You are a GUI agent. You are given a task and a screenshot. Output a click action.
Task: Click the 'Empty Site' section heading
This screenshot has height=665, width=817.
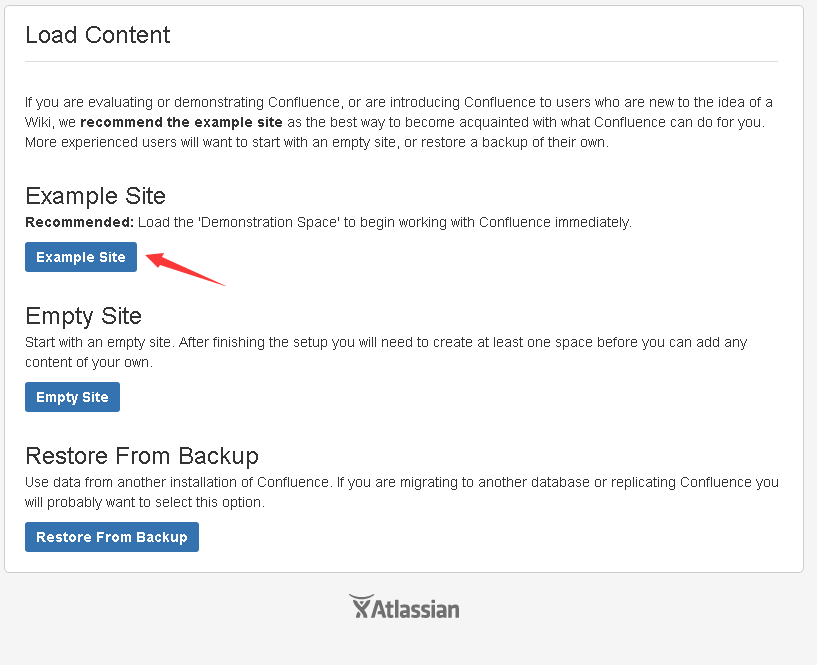83,316
